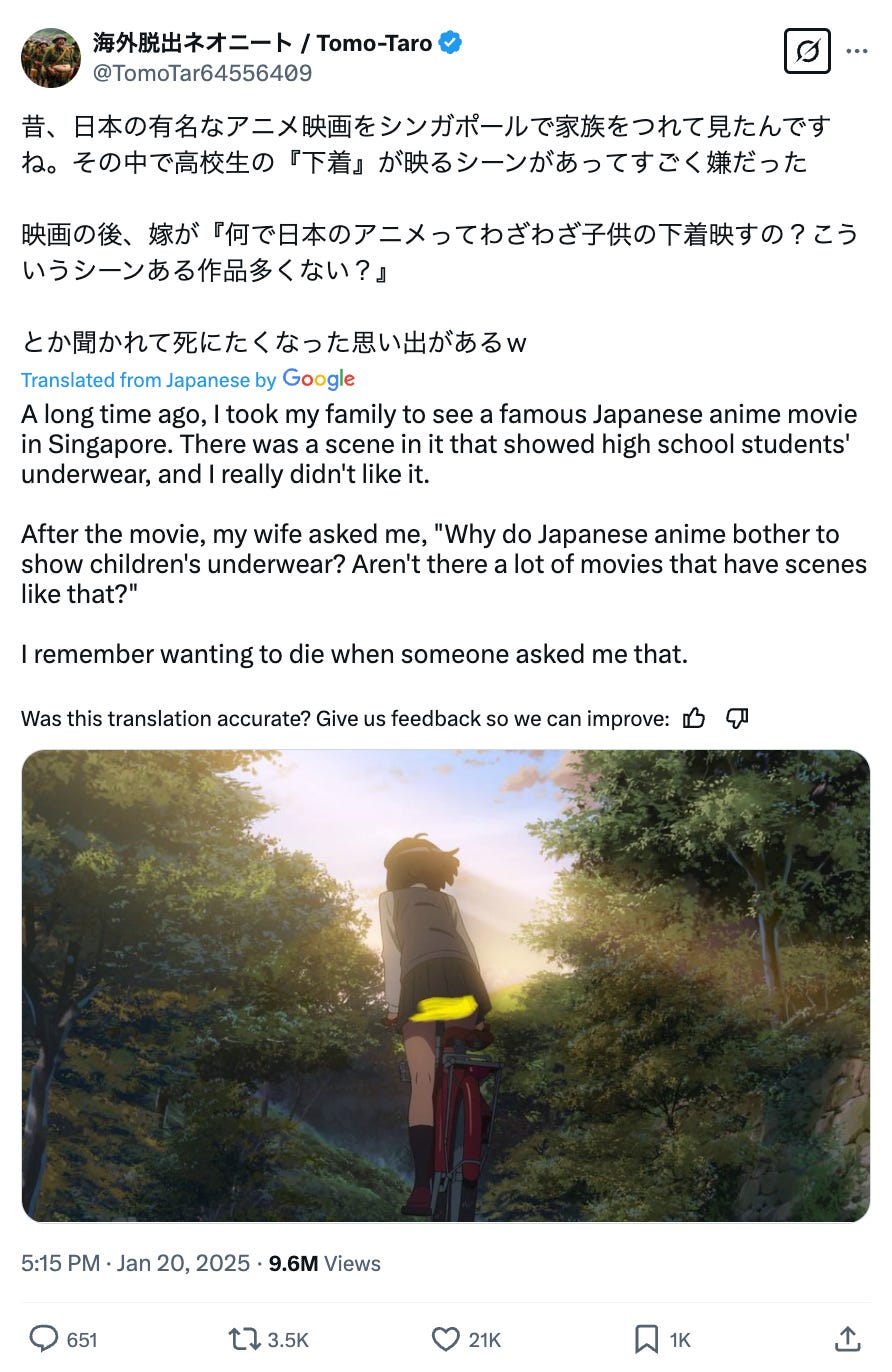Open the @TomoTar64556409 handle link

[202, 73]
